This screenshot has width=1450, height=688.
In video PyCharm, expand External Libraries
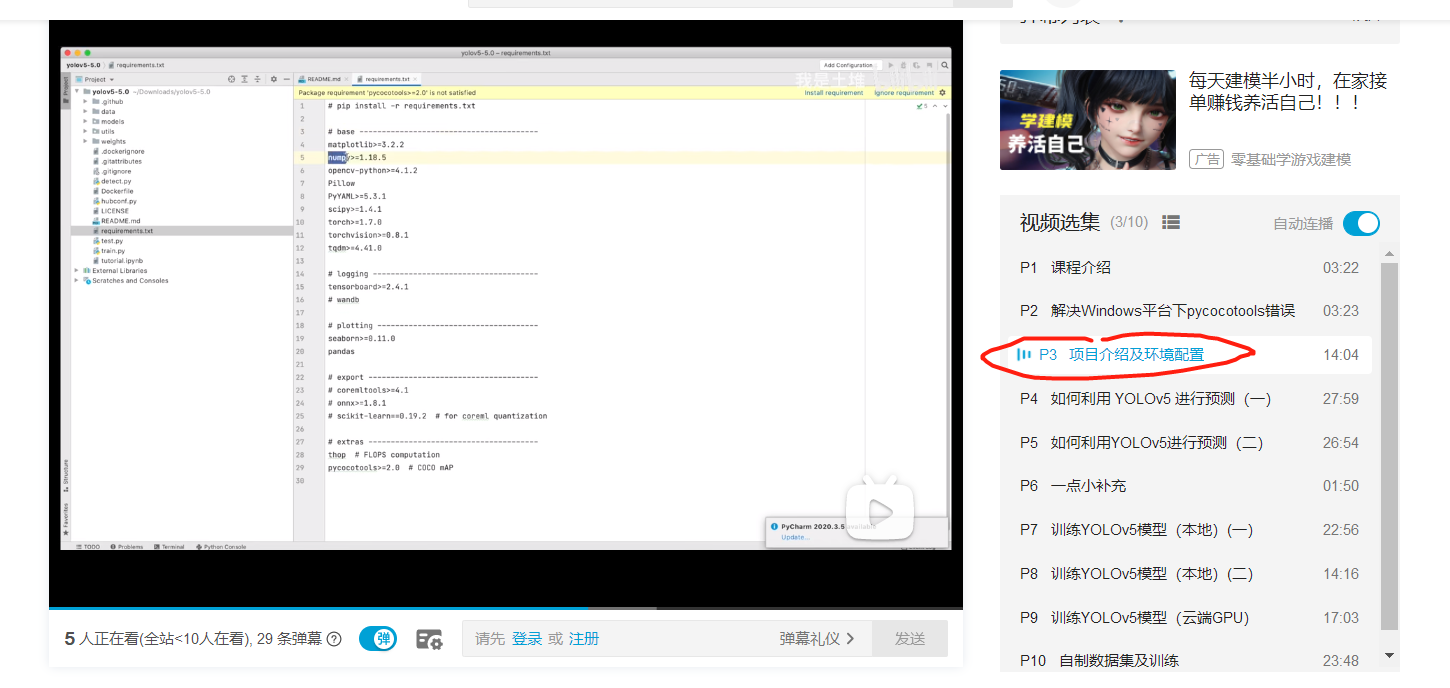point(76,271)
